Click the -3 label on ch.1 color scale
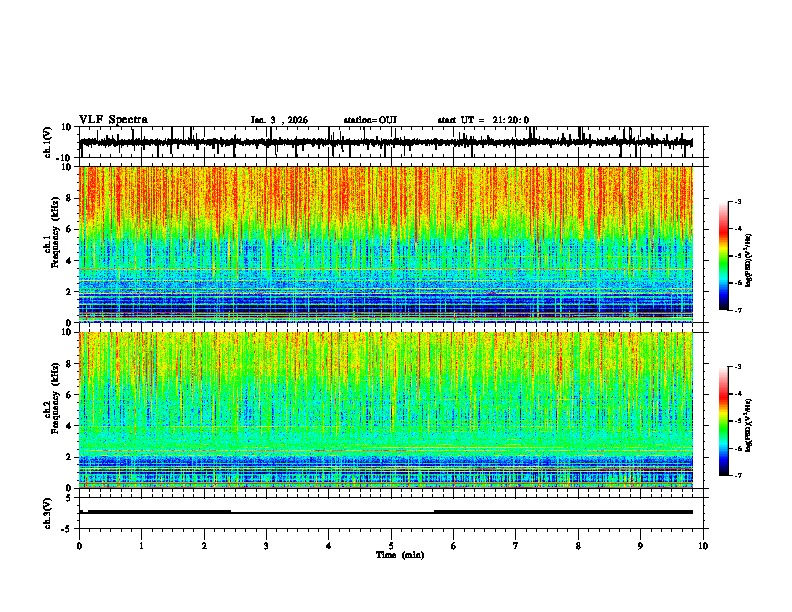 (x=738, y=202)
